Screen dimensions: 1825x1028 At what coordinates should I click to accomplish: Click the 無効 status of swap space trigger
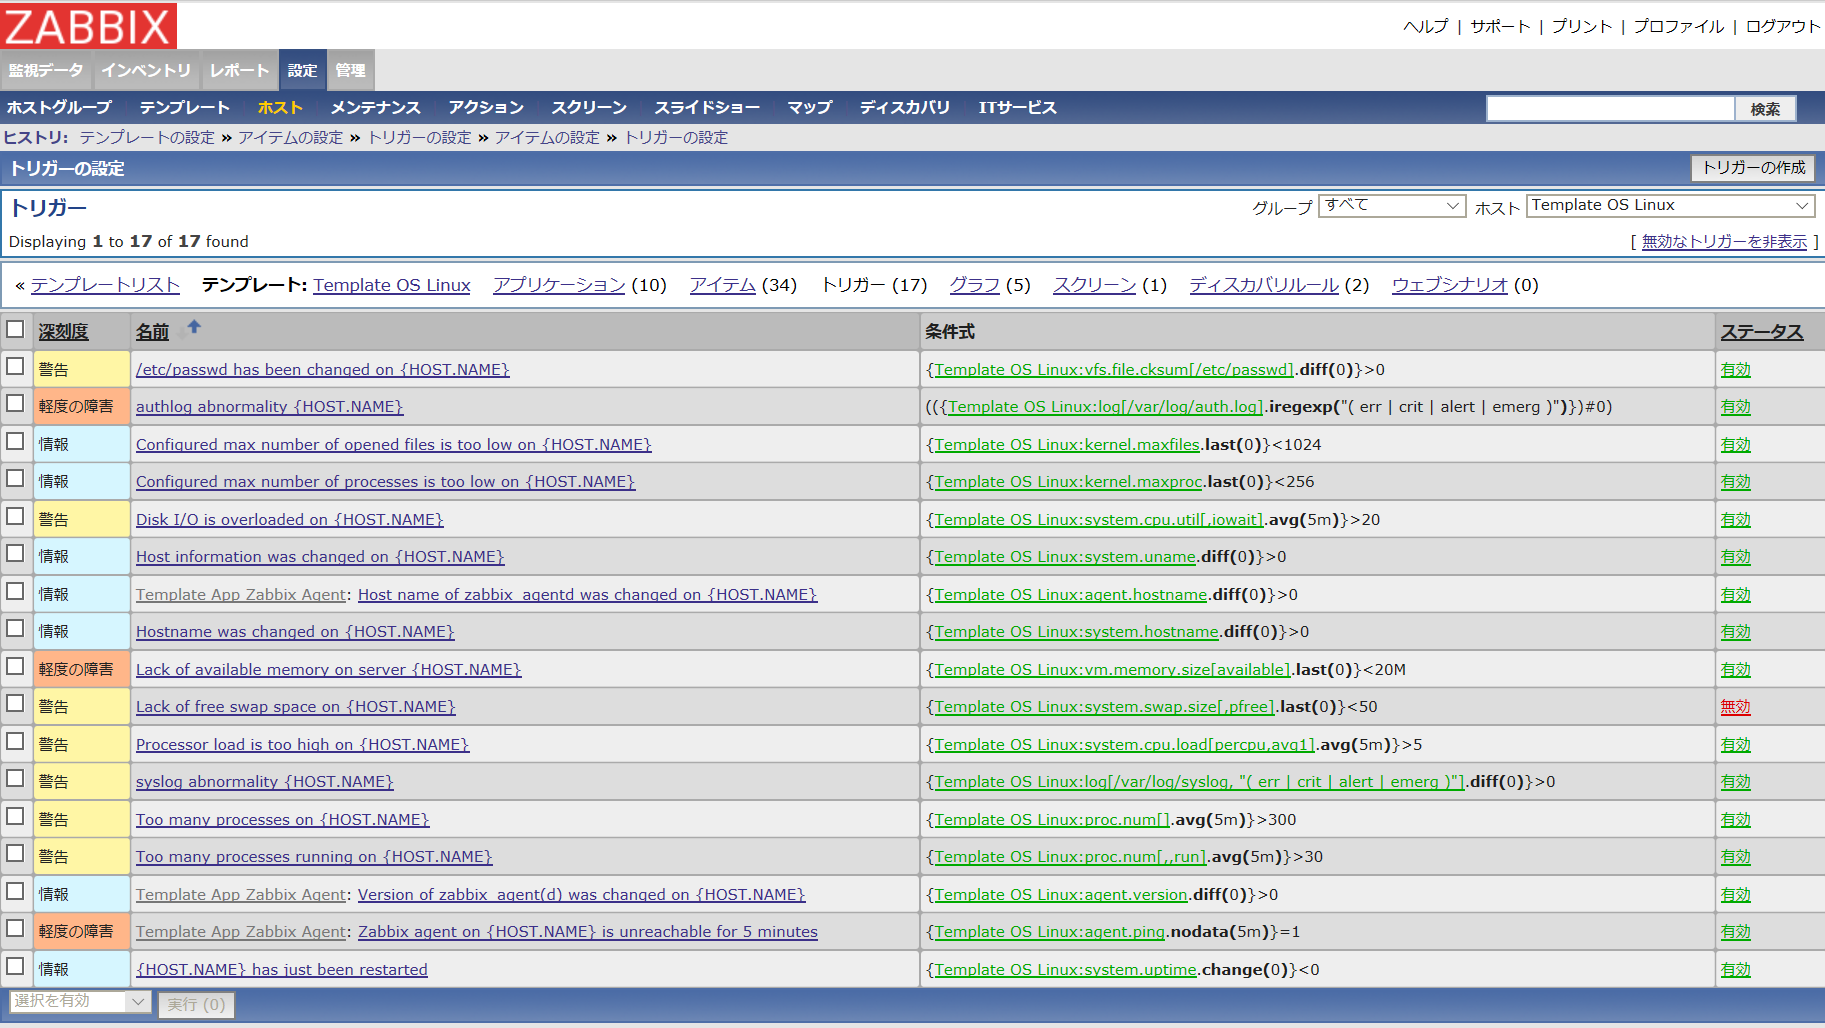[x=1735, y=707]
